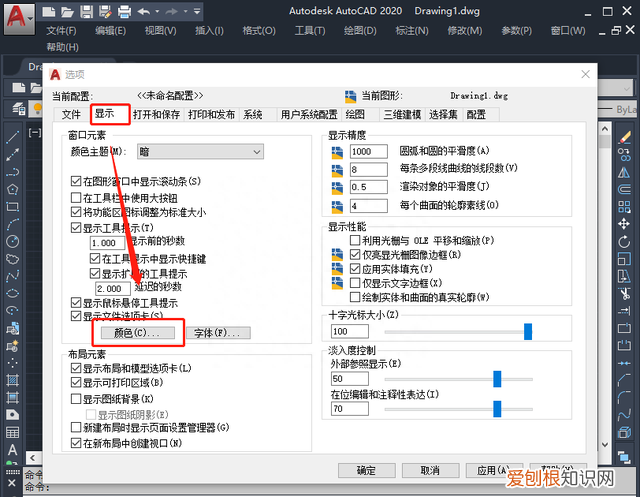Open the 标注(N) menu
Viewport: 640px width, 497px height.
412,31
